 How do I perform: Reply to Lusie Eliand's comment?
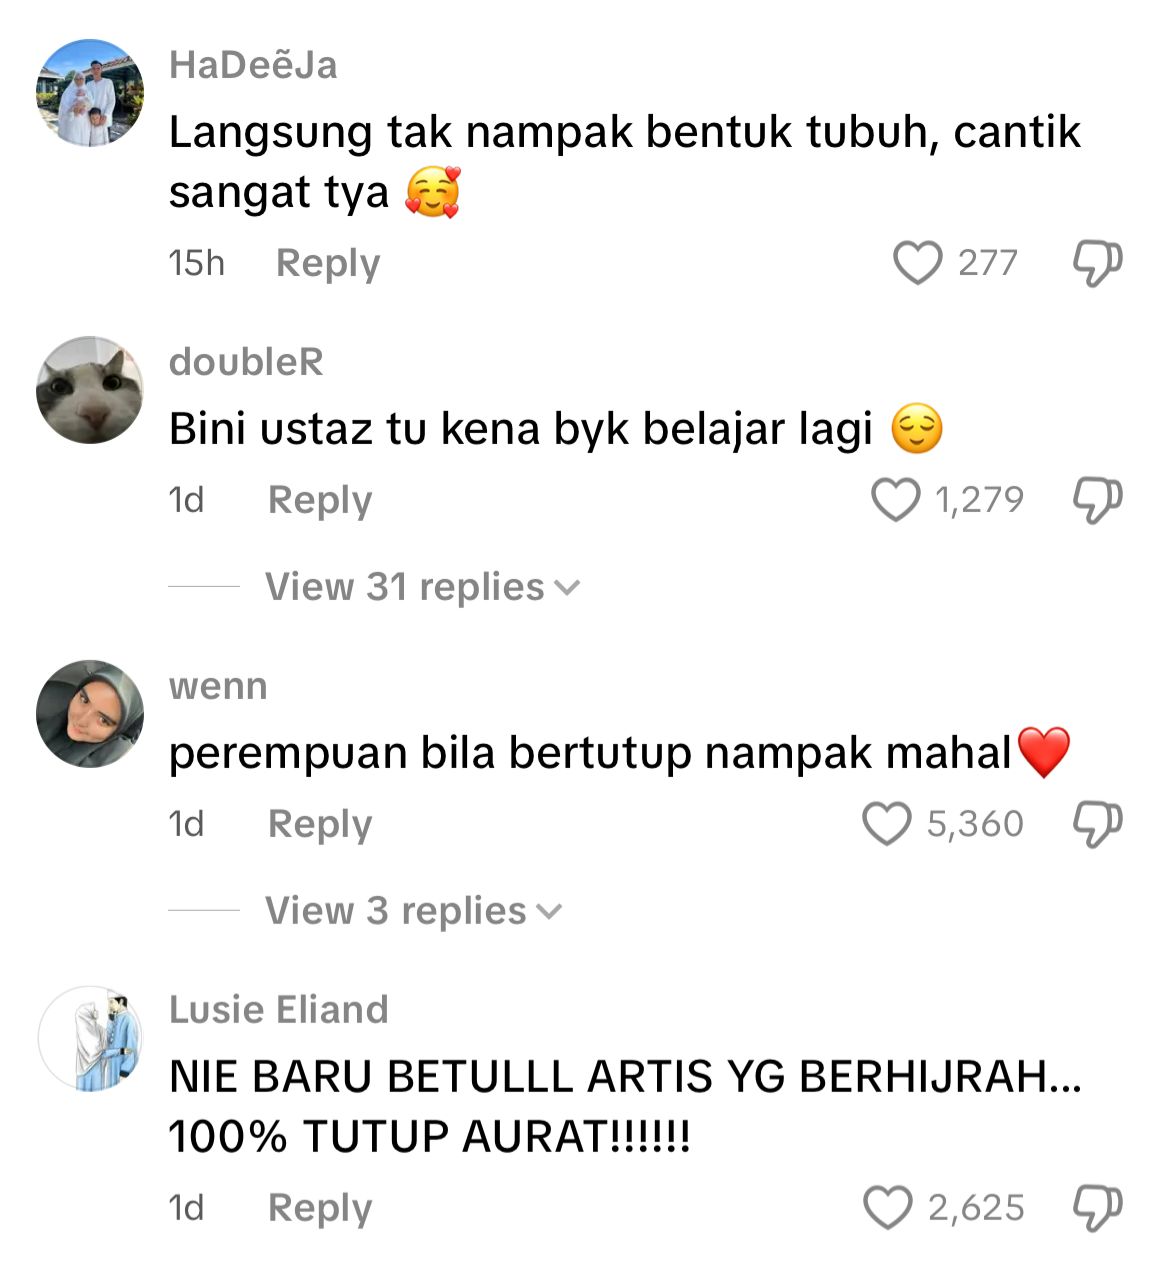click(320, 1207)
